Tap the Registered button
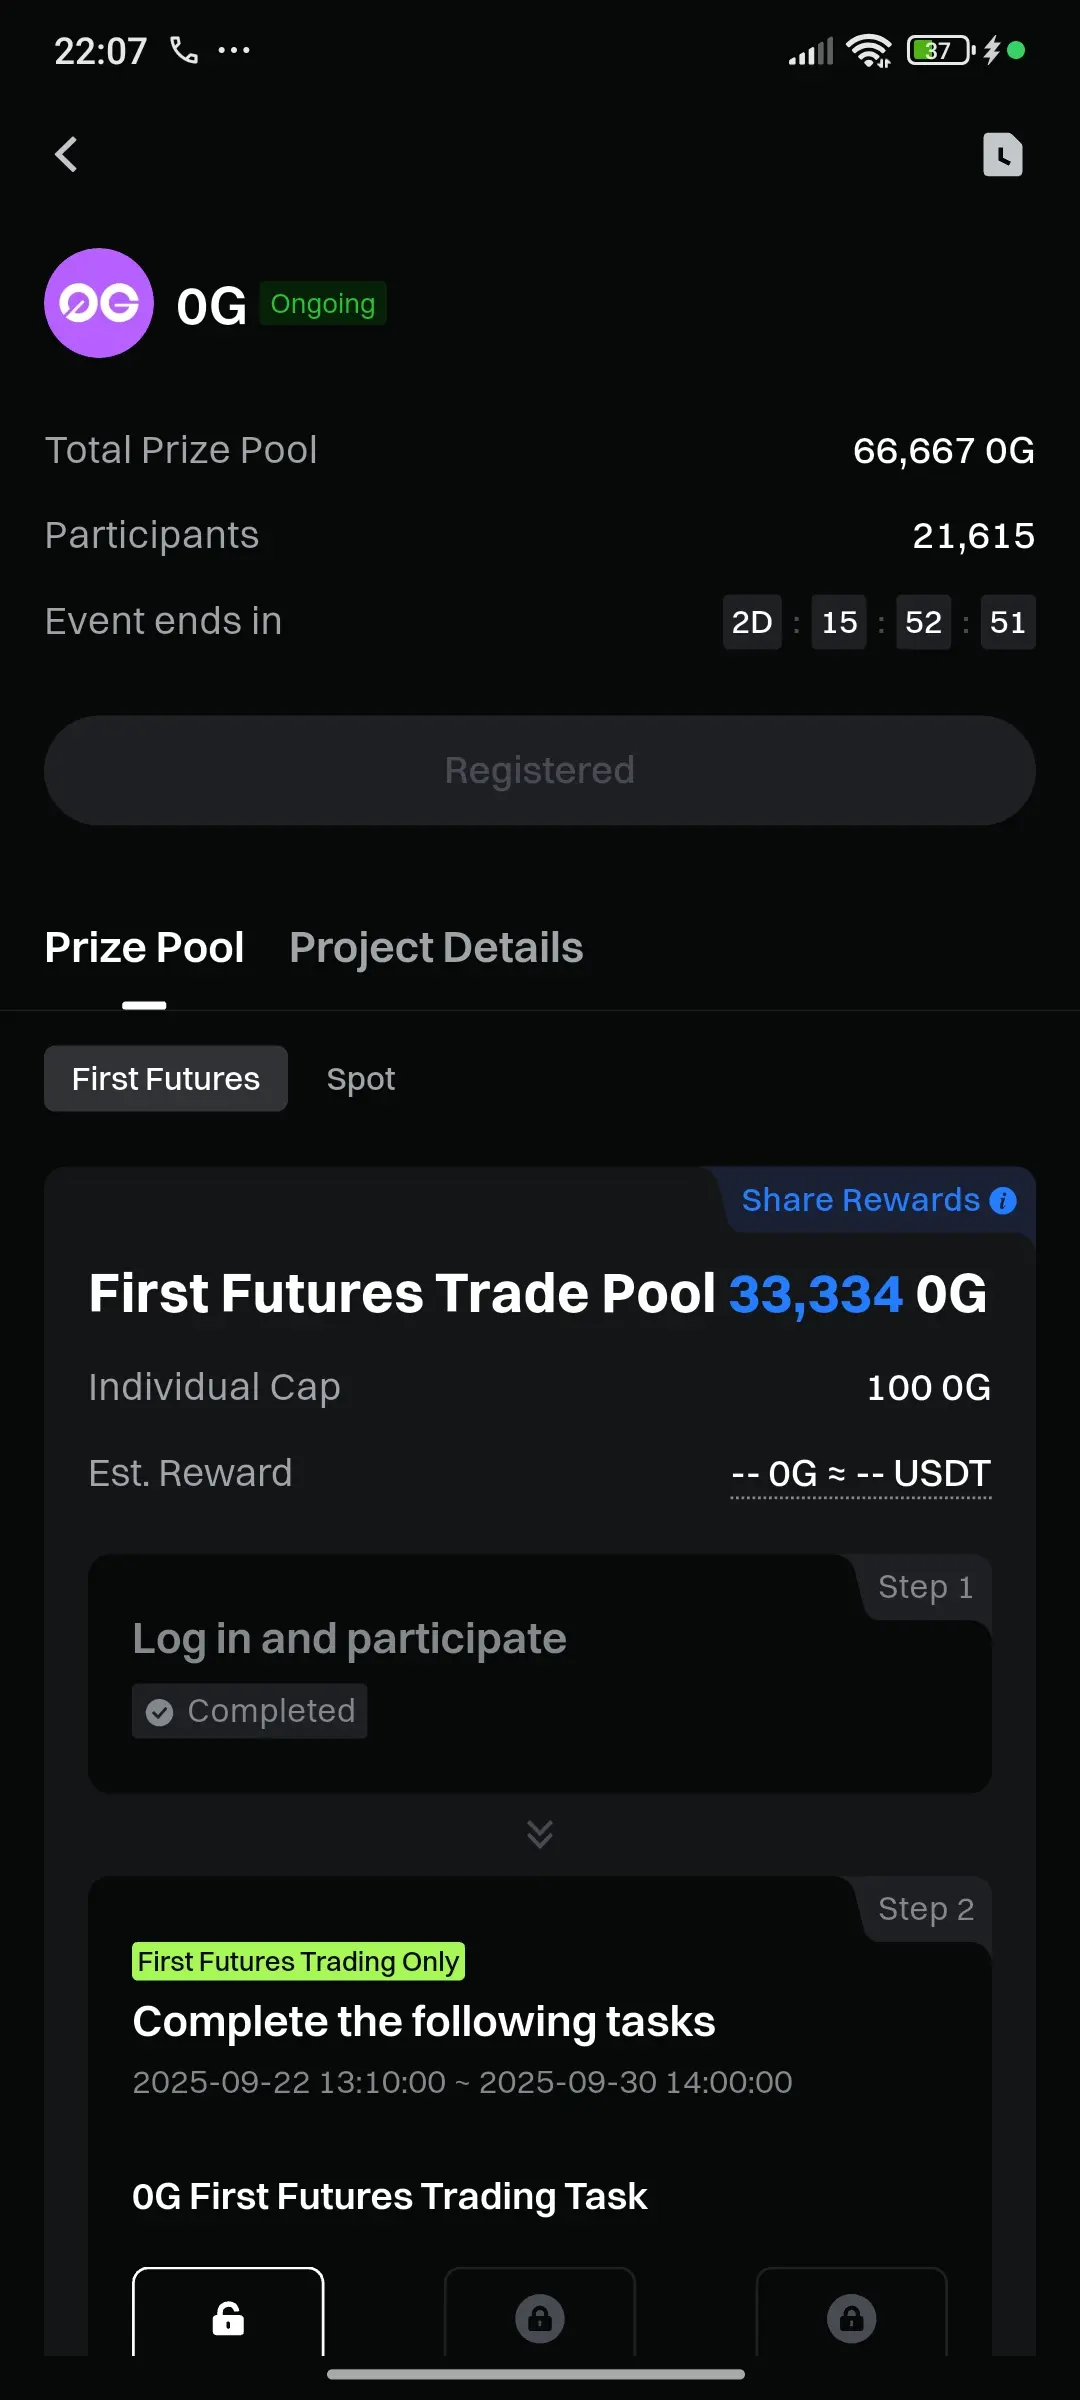 point(540,770)
